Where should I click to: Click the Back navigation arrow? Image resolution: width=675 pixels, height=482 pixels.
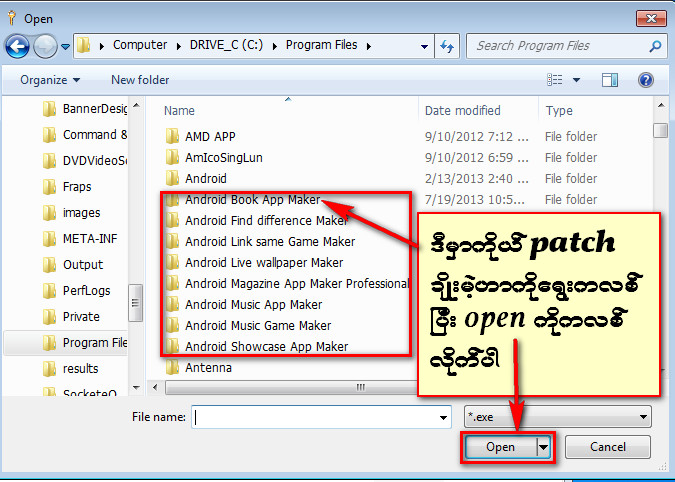tap(17, 46)
